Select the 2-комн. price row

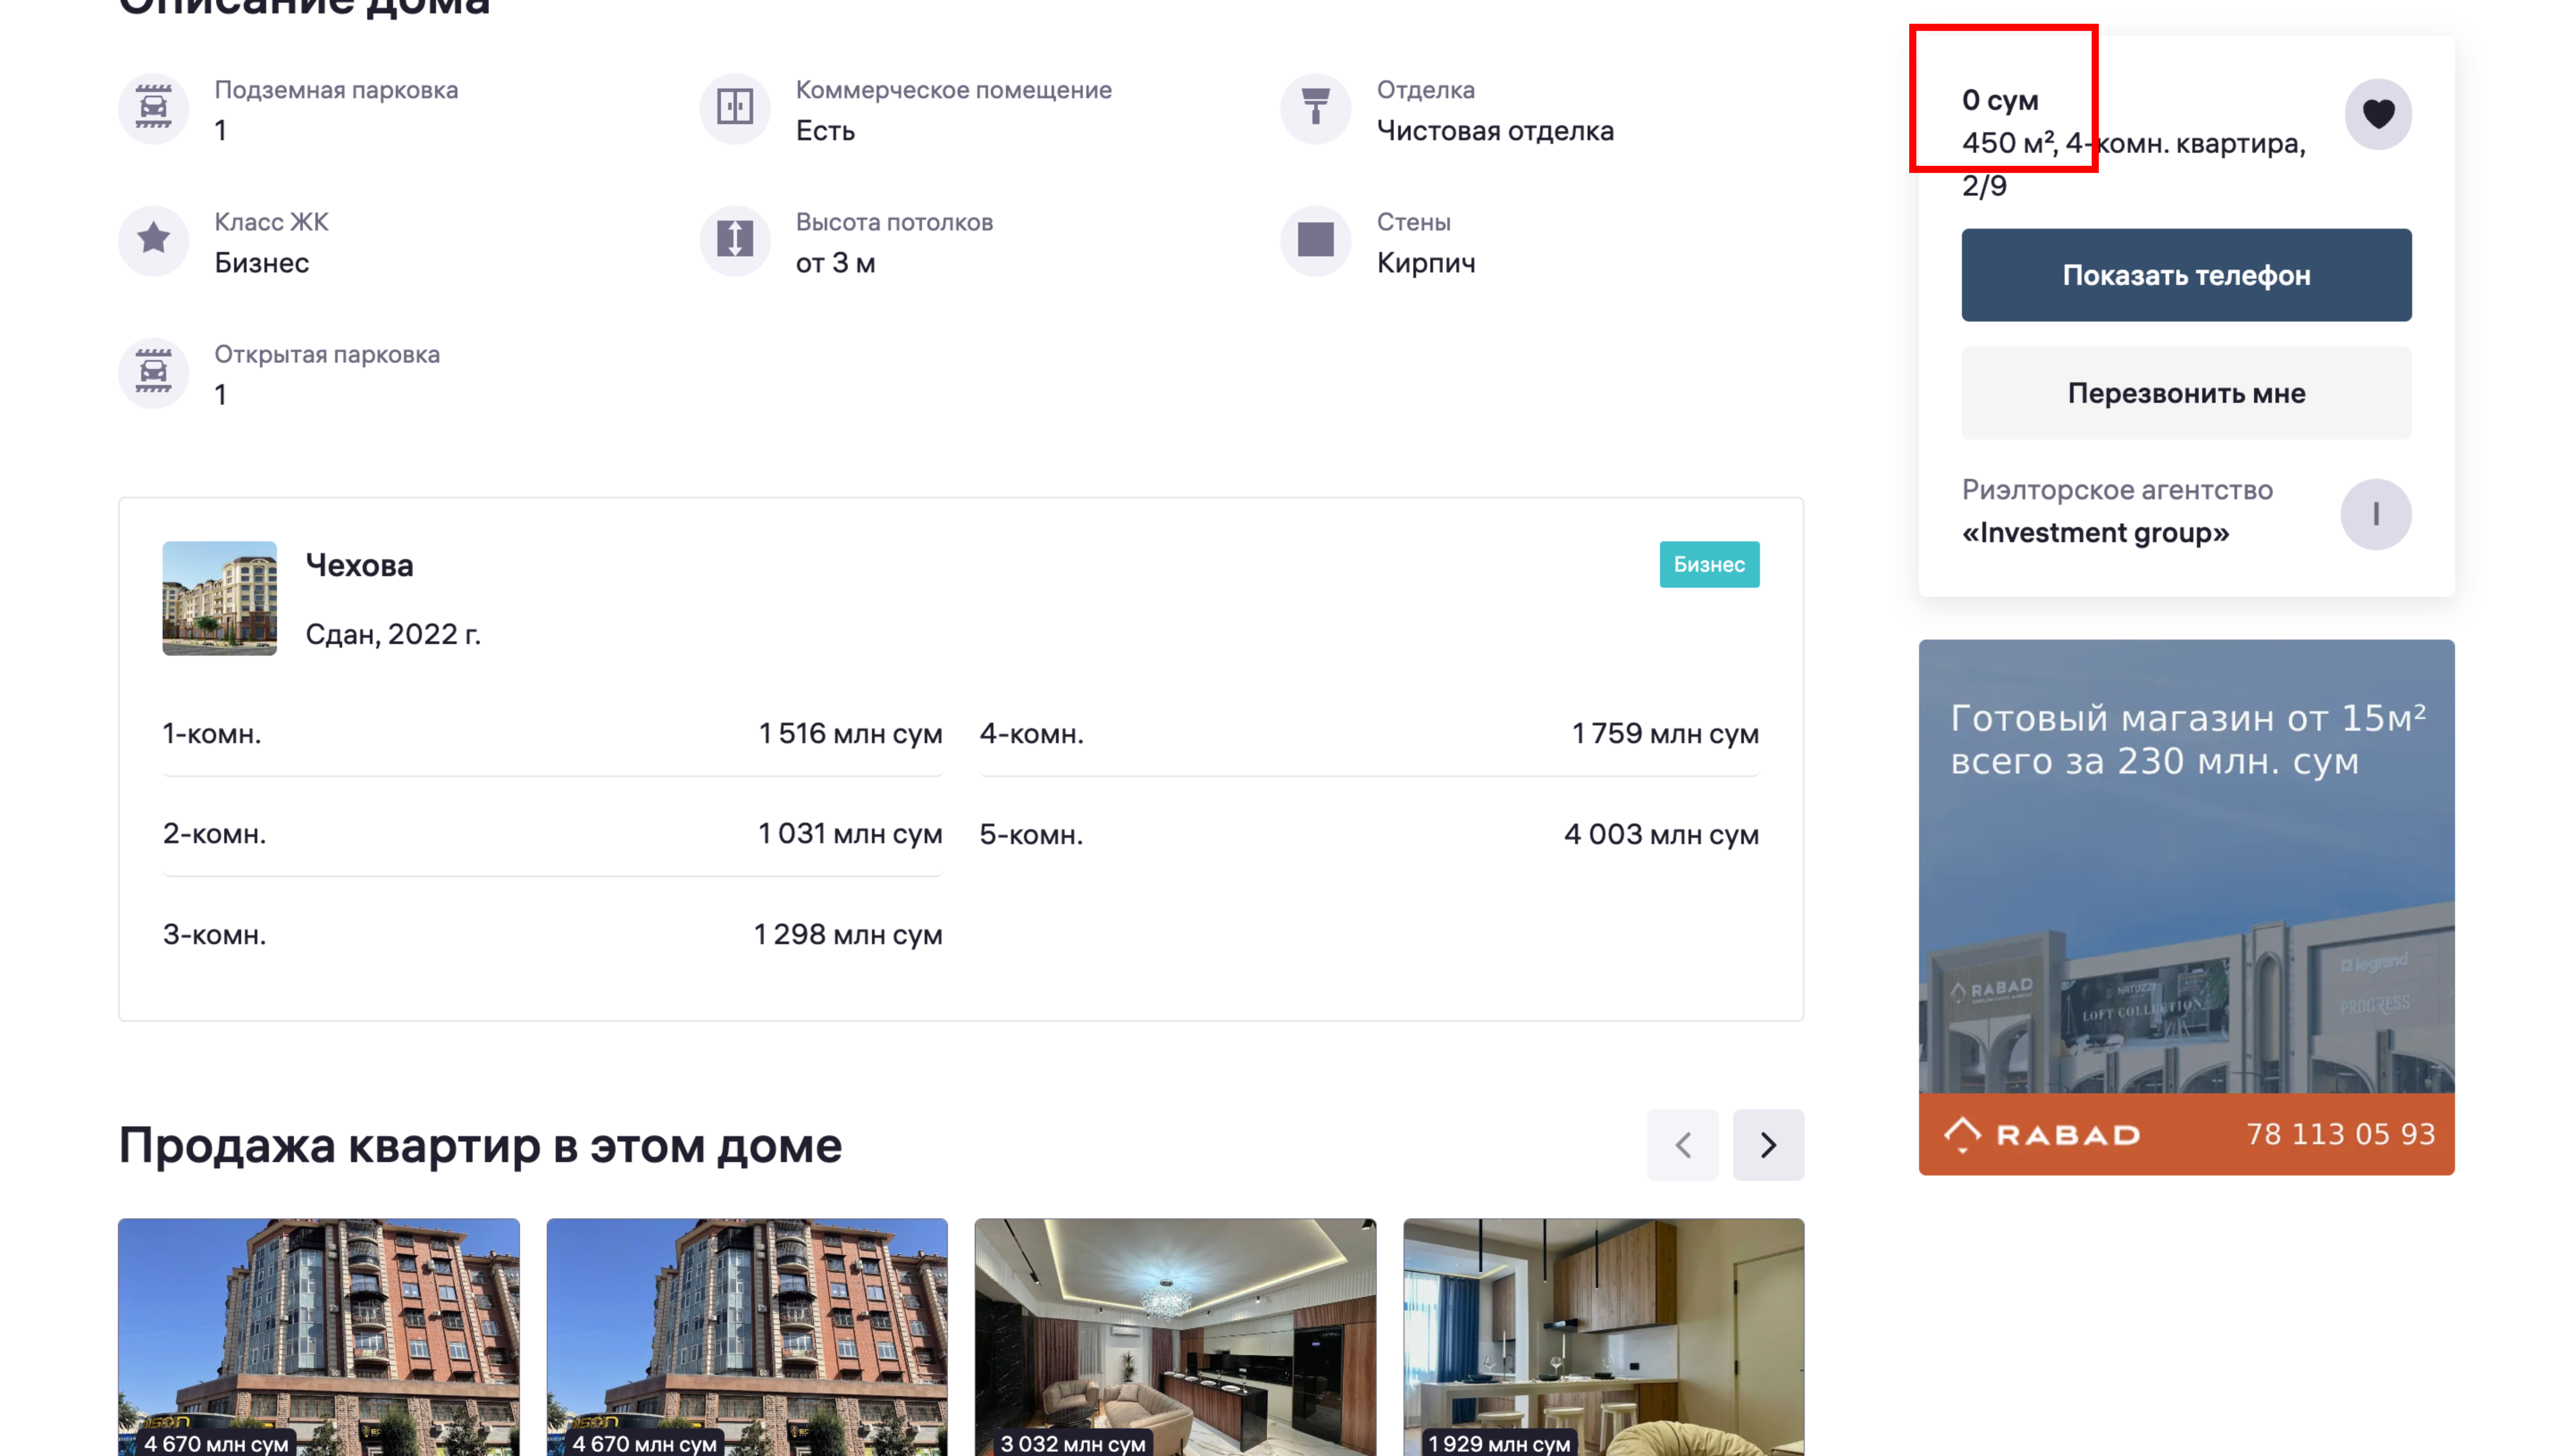(552, 834)
